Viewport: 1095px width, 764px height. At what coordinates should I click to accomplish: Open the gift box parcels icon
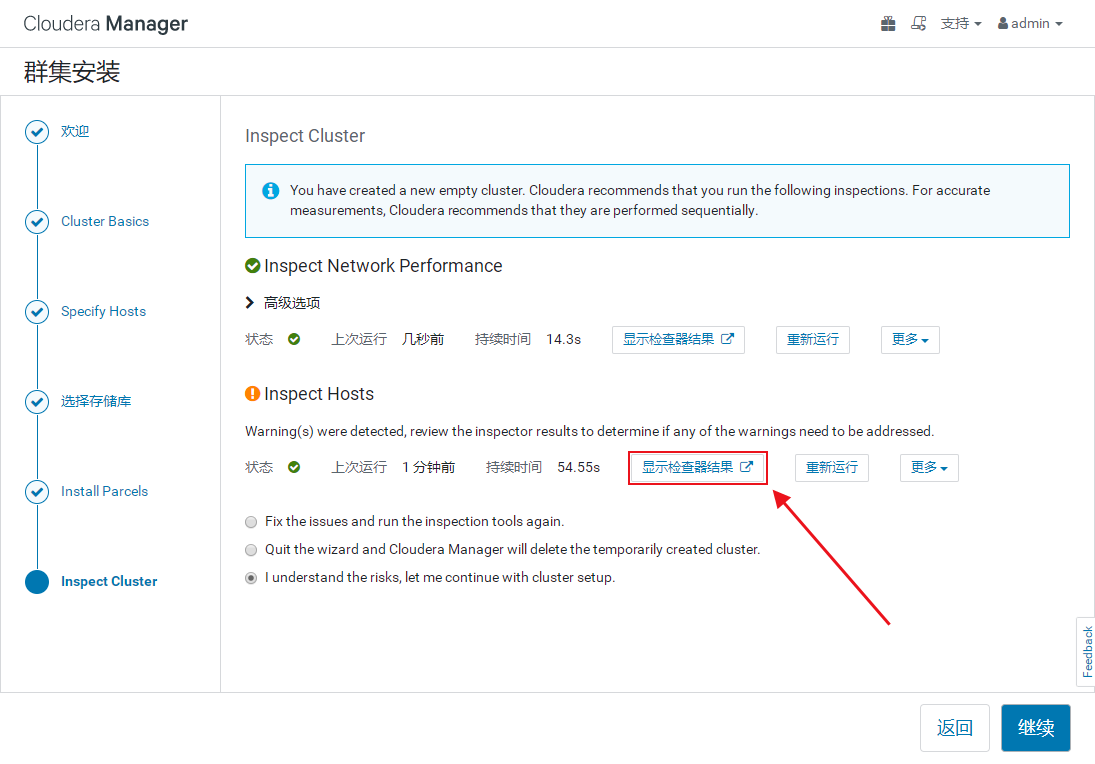tap(888, 24)
